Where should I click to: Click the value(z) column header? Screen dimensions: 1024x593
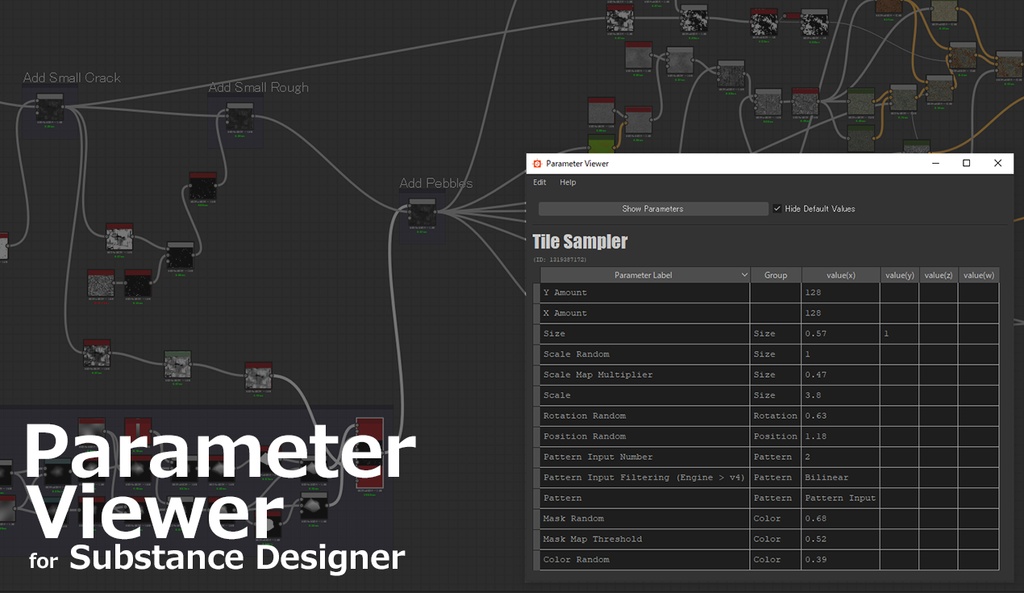(x=938, y=275)
